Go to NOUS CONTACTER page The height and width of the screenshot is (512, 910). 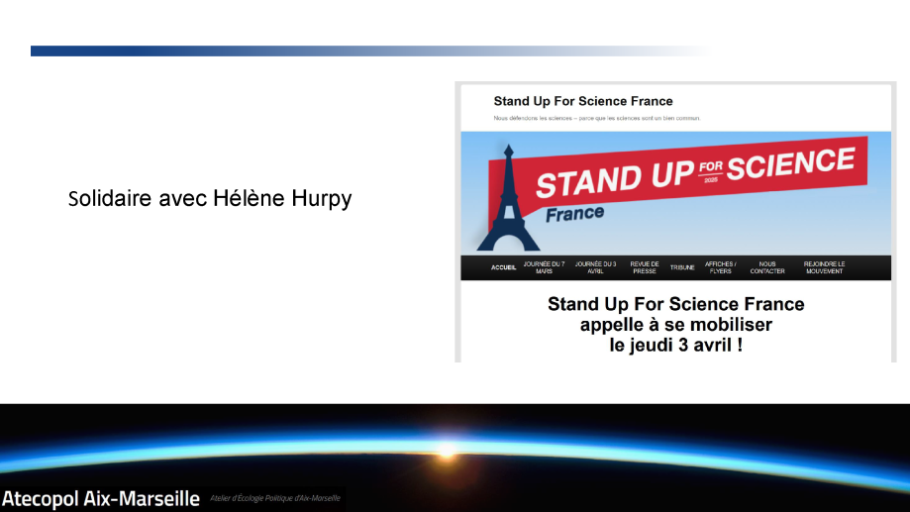767,268
